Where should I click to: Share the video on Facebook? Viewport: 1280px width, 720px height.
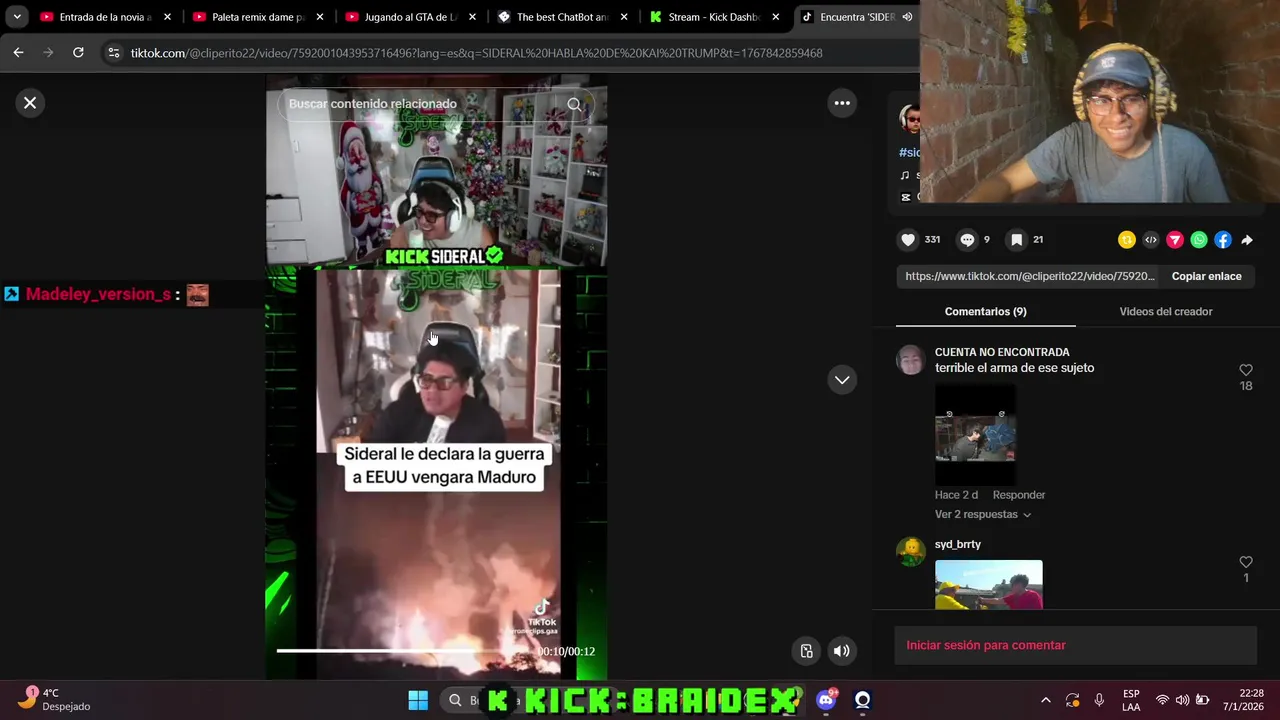[x=1223, y=240]
